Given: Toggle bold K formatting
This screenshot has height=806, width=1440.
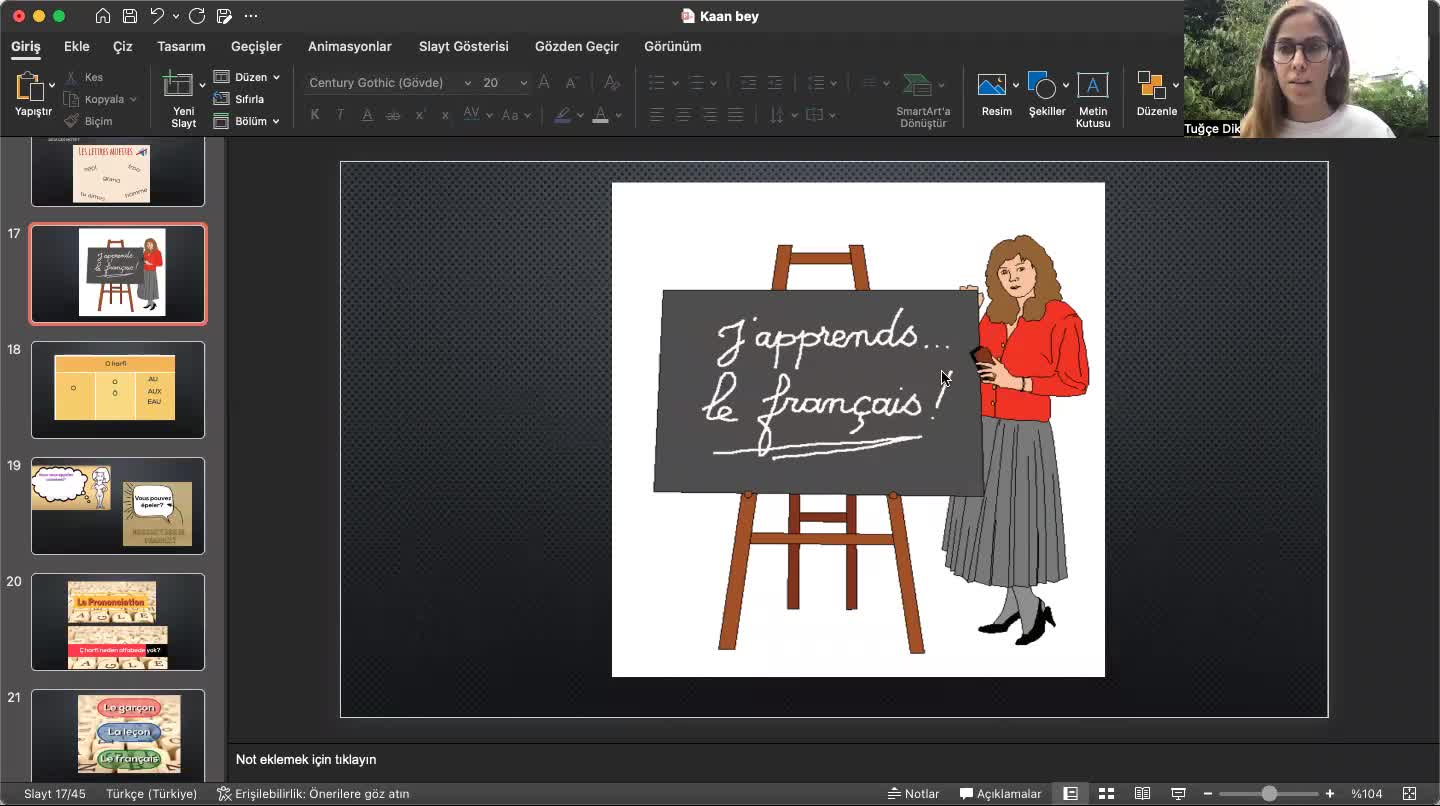Looking at the screenshot, I should 315,115.
